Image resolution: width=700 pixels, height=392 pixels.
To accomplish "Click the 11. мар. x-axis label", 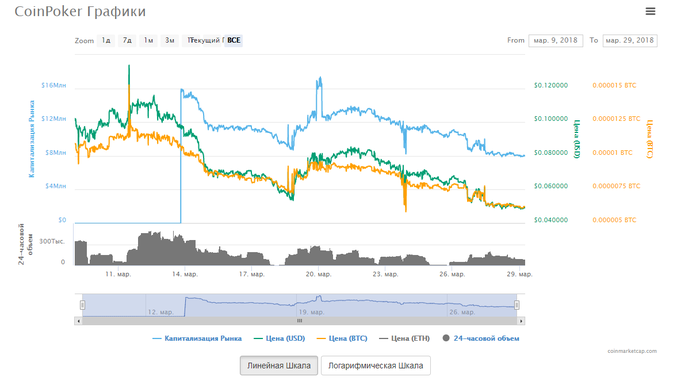I will (x=118, y=274).
